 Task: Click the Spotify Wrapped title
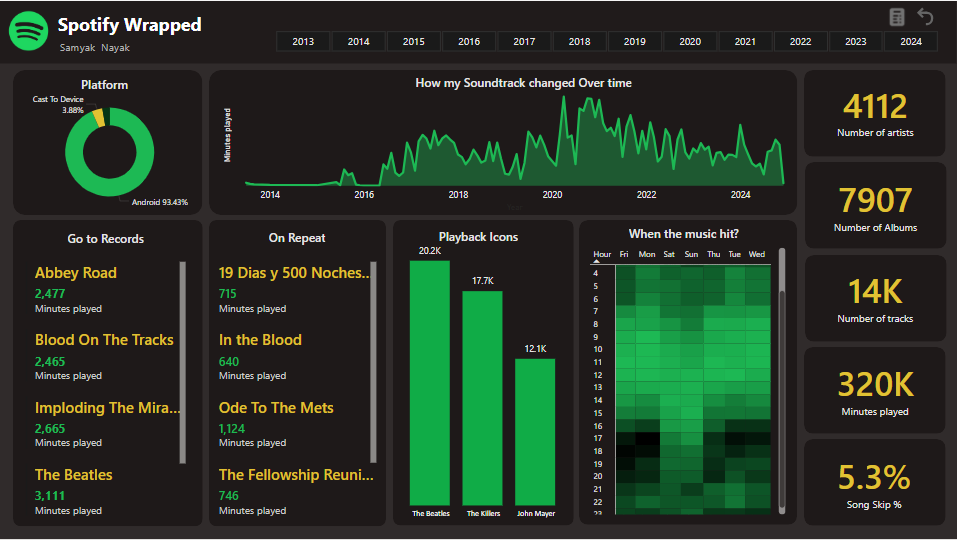pos(129,25)
